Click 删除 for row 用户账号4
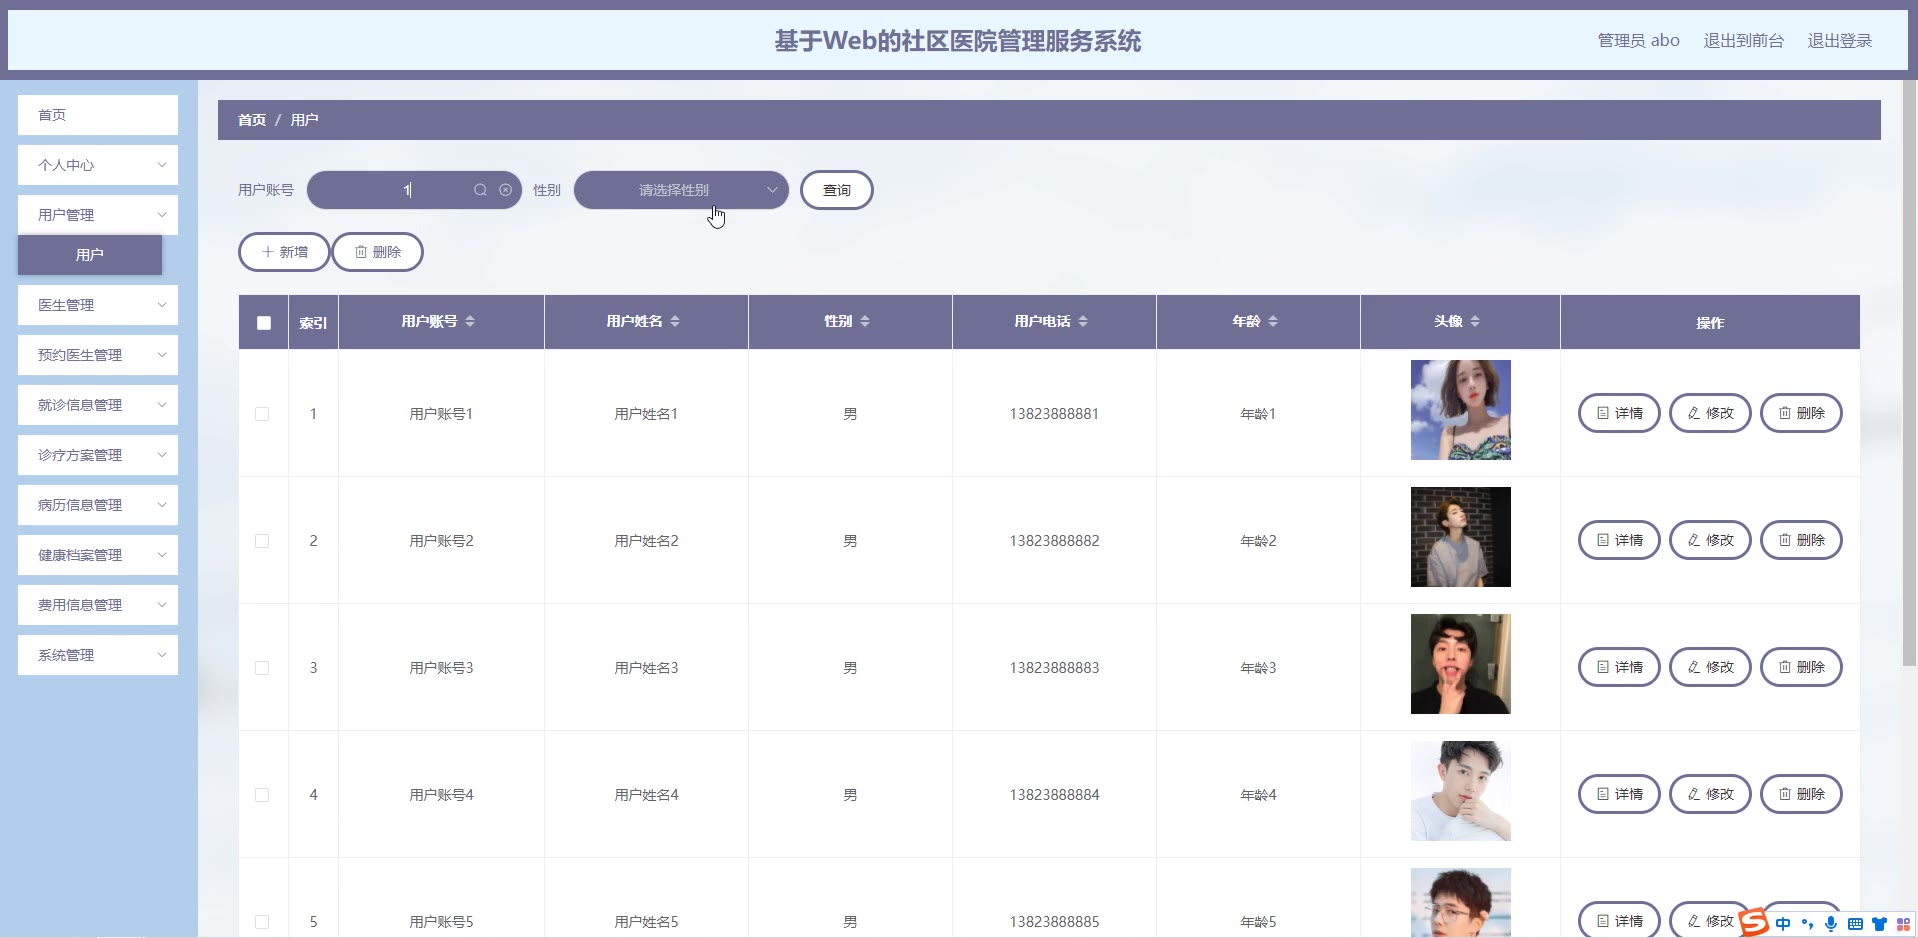This screenshot has height=938, width=1918. pyautogui.click(x=1801, y=794)
